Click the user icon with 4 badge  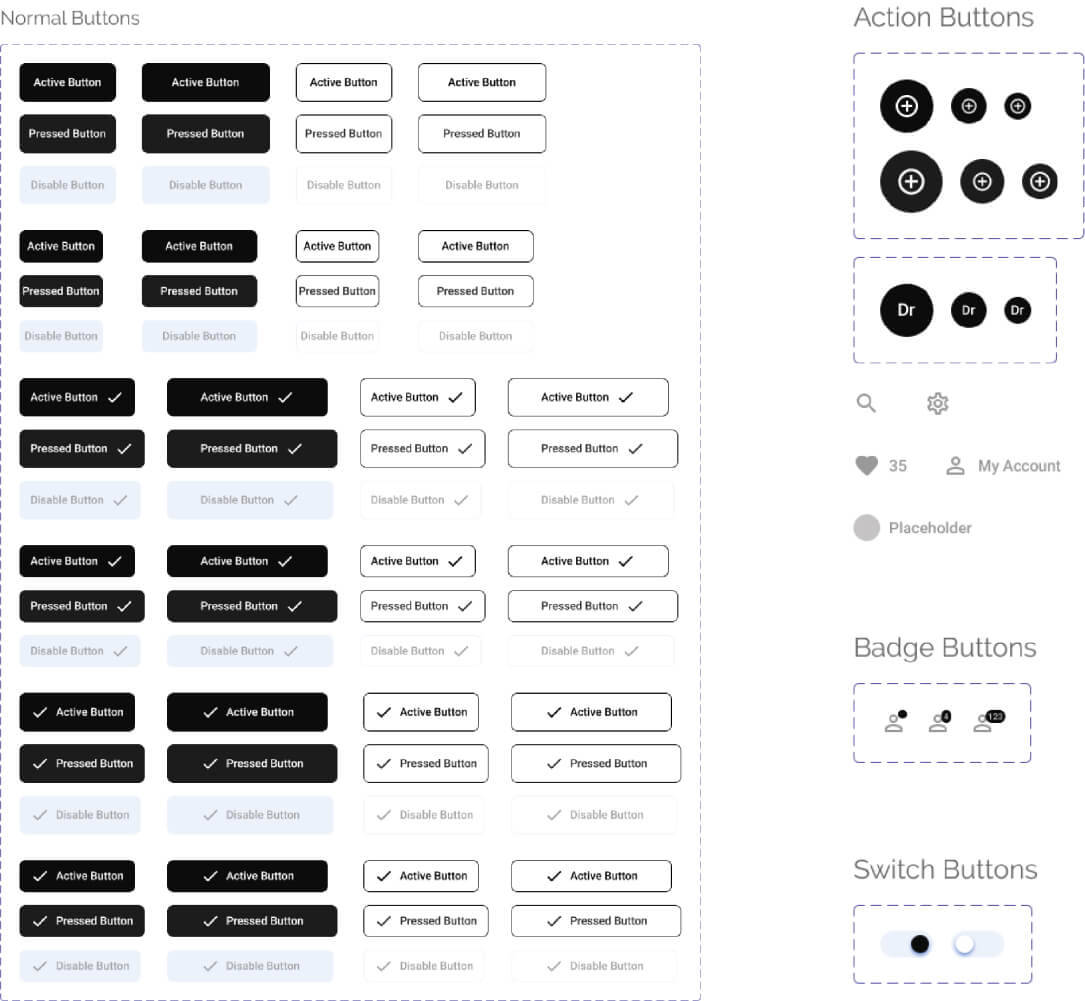tap(940, 722)
